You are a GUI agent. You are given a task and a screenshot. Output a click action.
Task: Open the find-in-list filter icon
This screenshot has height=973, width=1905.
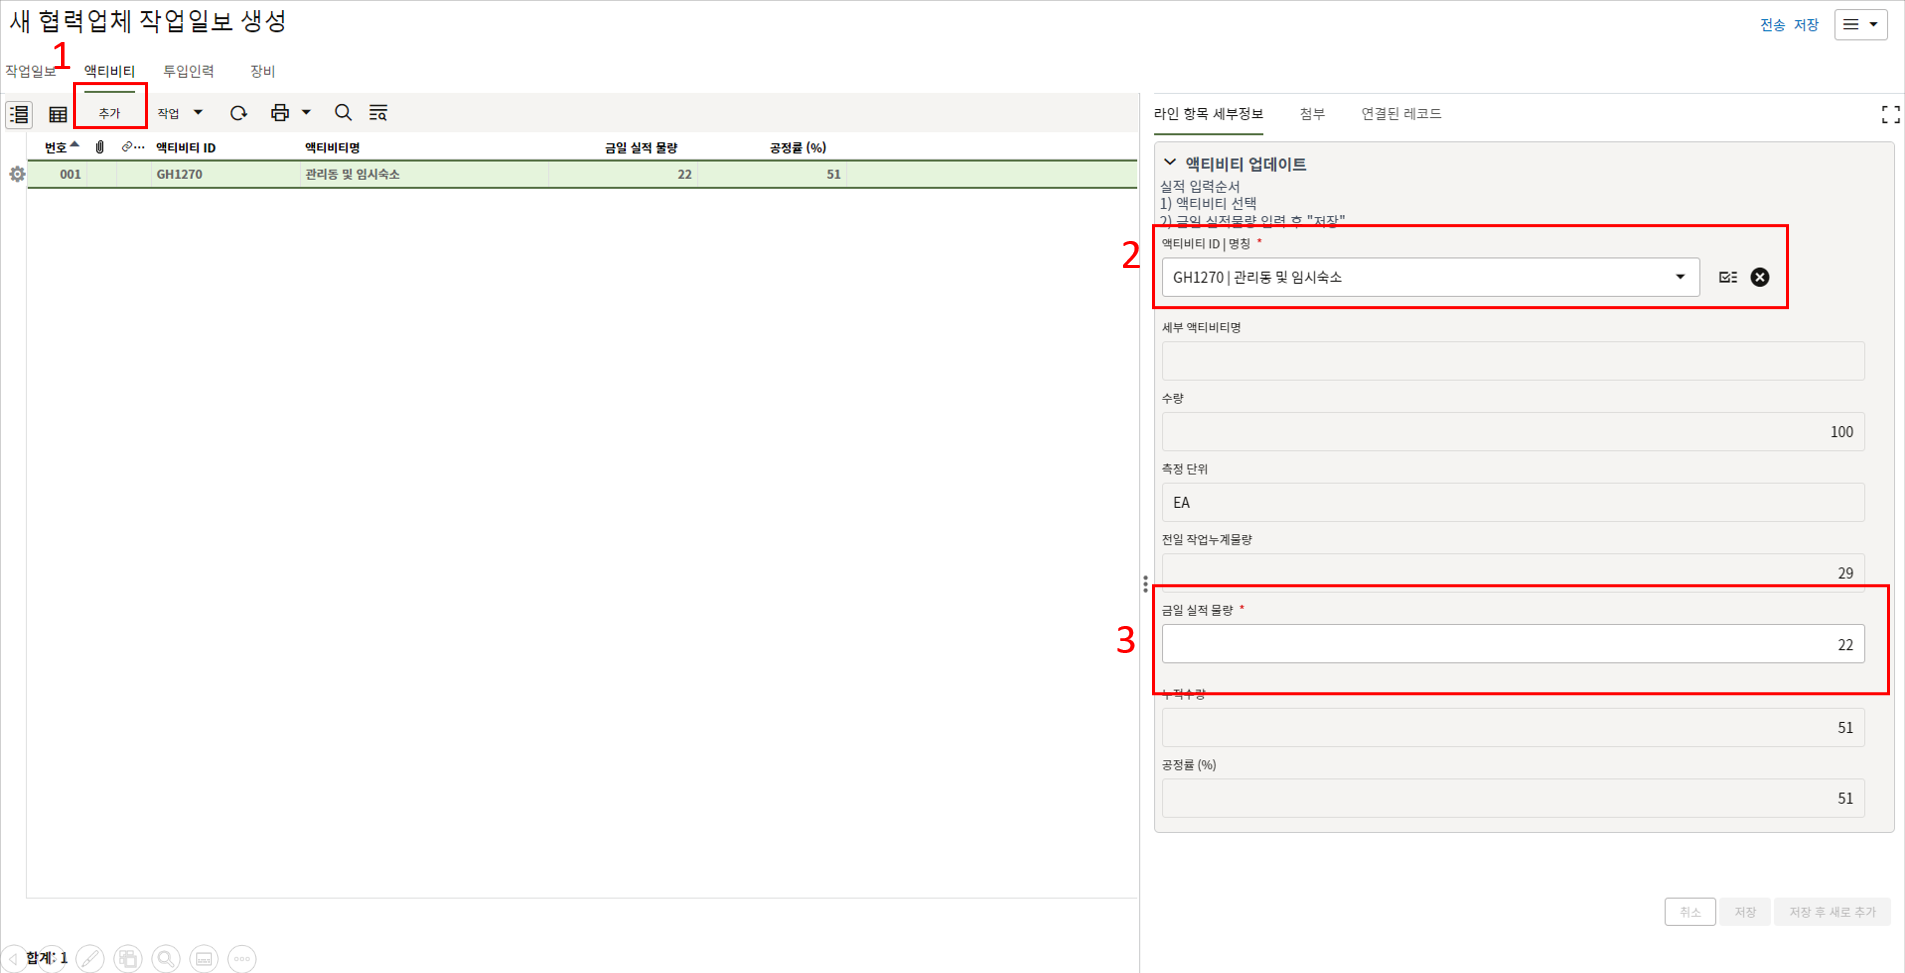[x=378, y=113]
